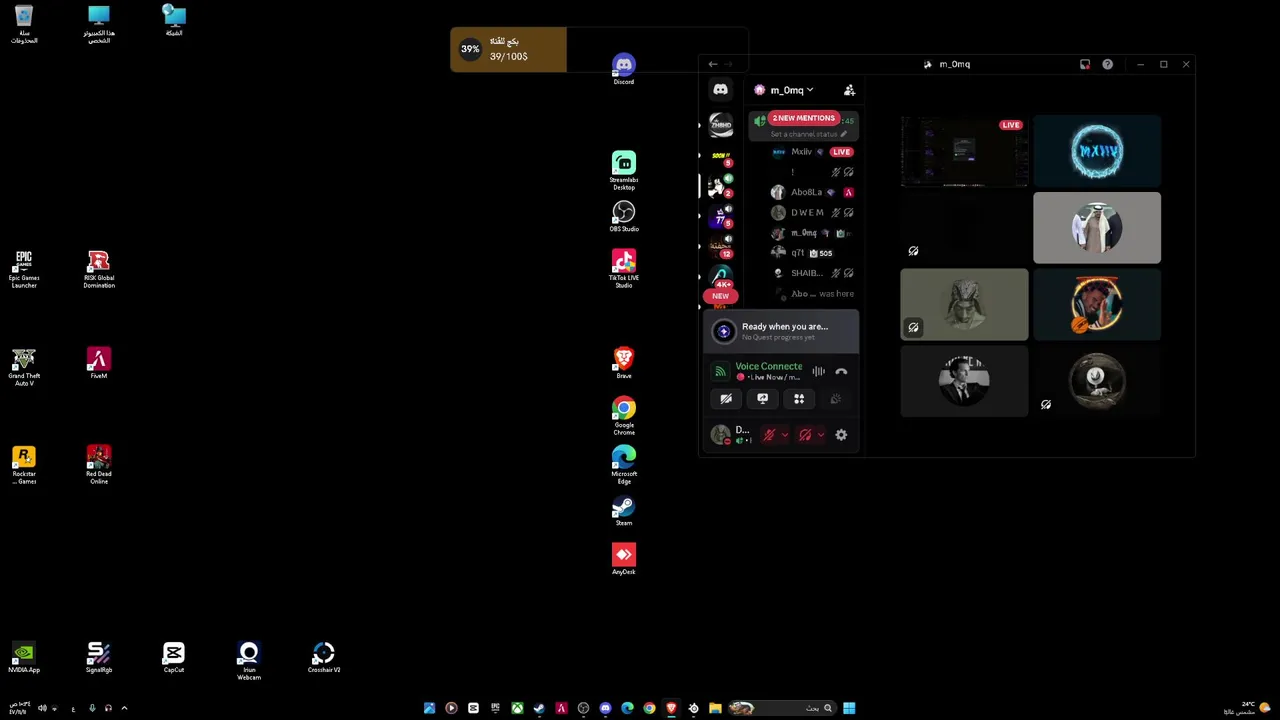Toggle screen share button in voice panel

[762, 399]
